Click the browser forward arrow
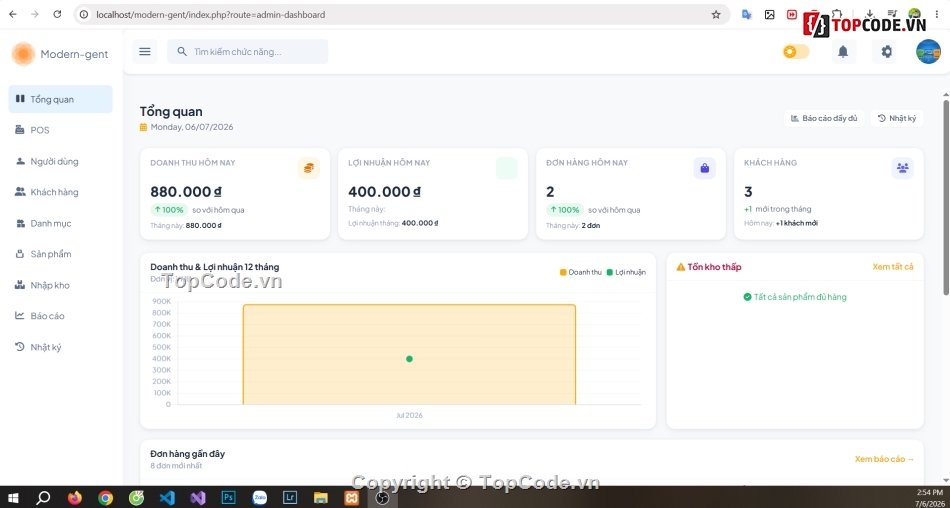Viewport: 950px width, 508px height. click(35, 15)
